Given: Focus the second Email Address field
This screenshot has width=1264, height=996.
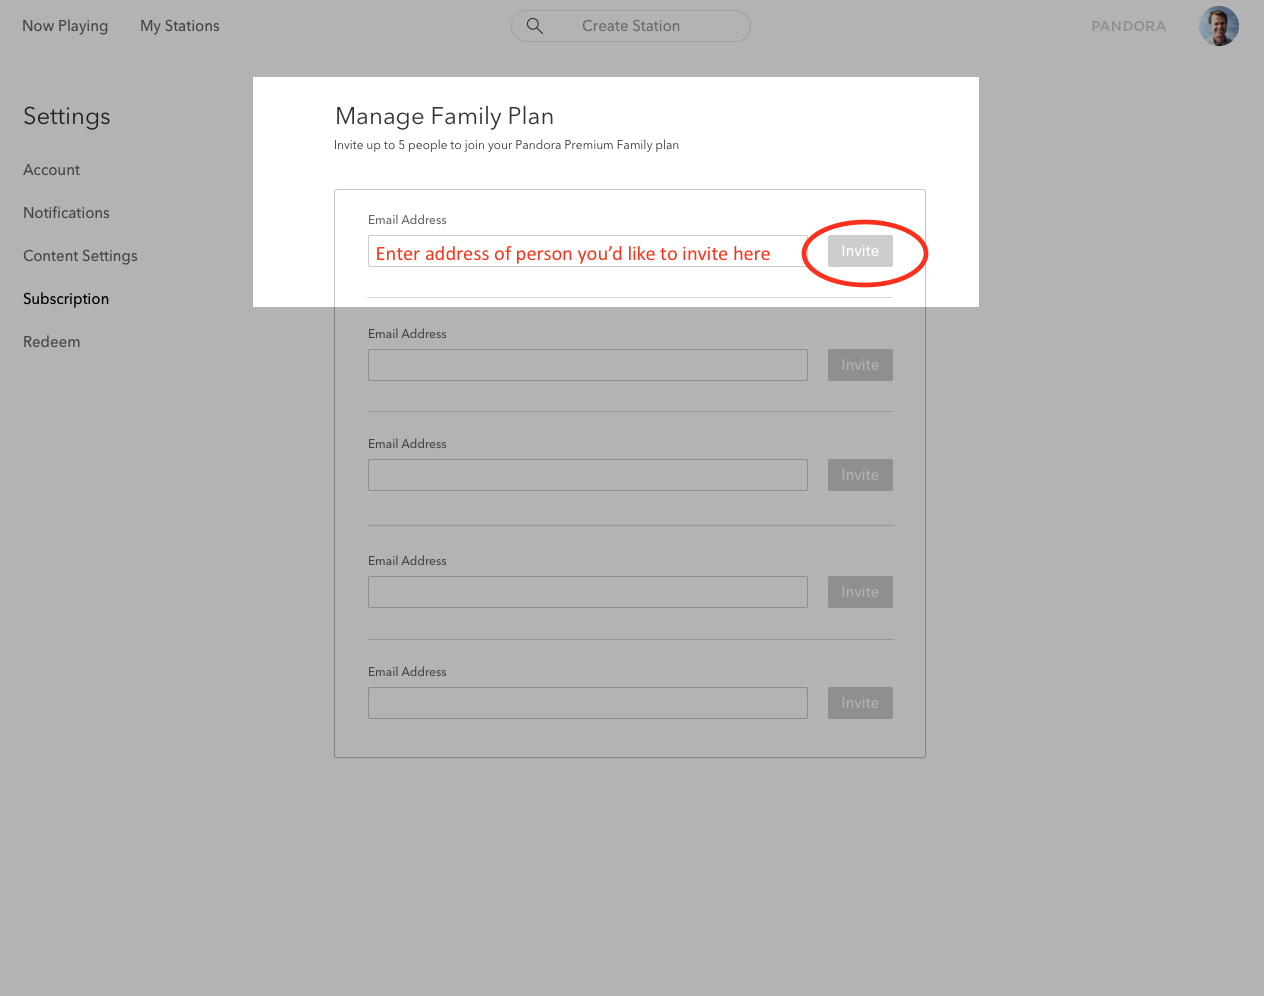Looking at the screenshot, I should click(x=587, y=365).
